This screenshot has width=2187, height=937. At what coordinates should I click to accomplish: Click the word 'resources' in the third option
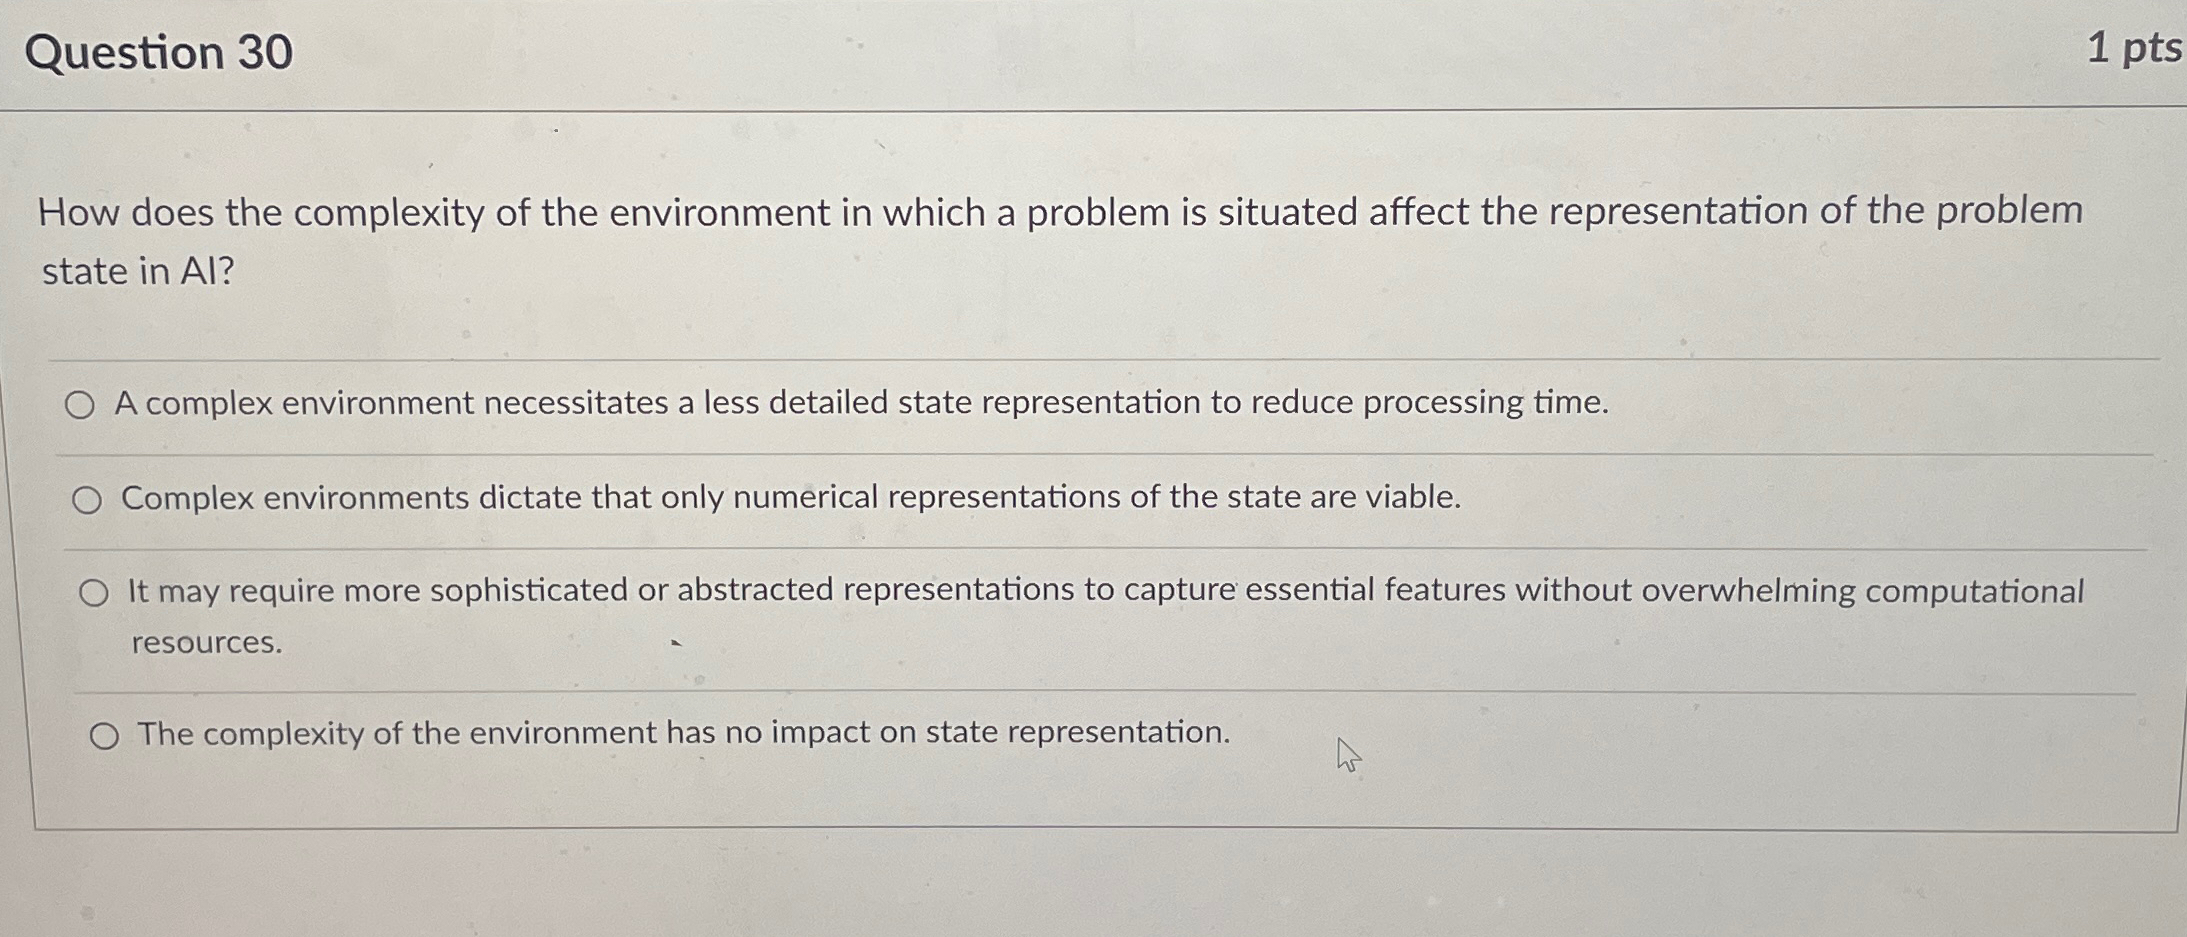pos(205,645)
